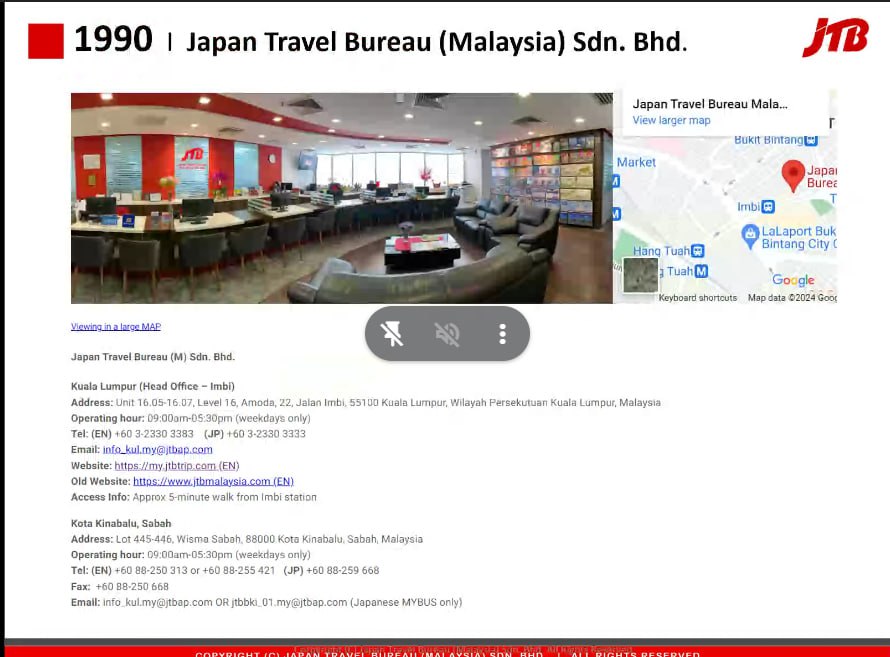Click 'Keyboard shortcuts' on the map

(698, 298)
